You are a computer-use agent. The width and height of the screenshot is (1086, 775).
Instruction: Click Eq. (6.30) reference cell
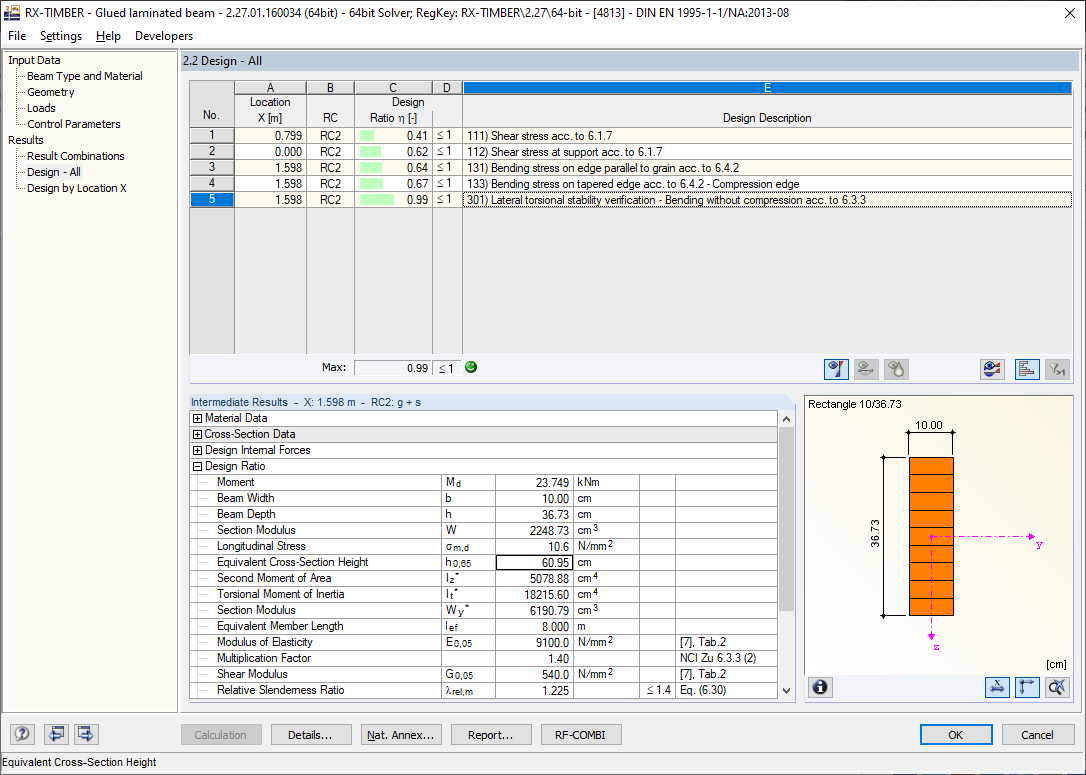pos(726,690)
